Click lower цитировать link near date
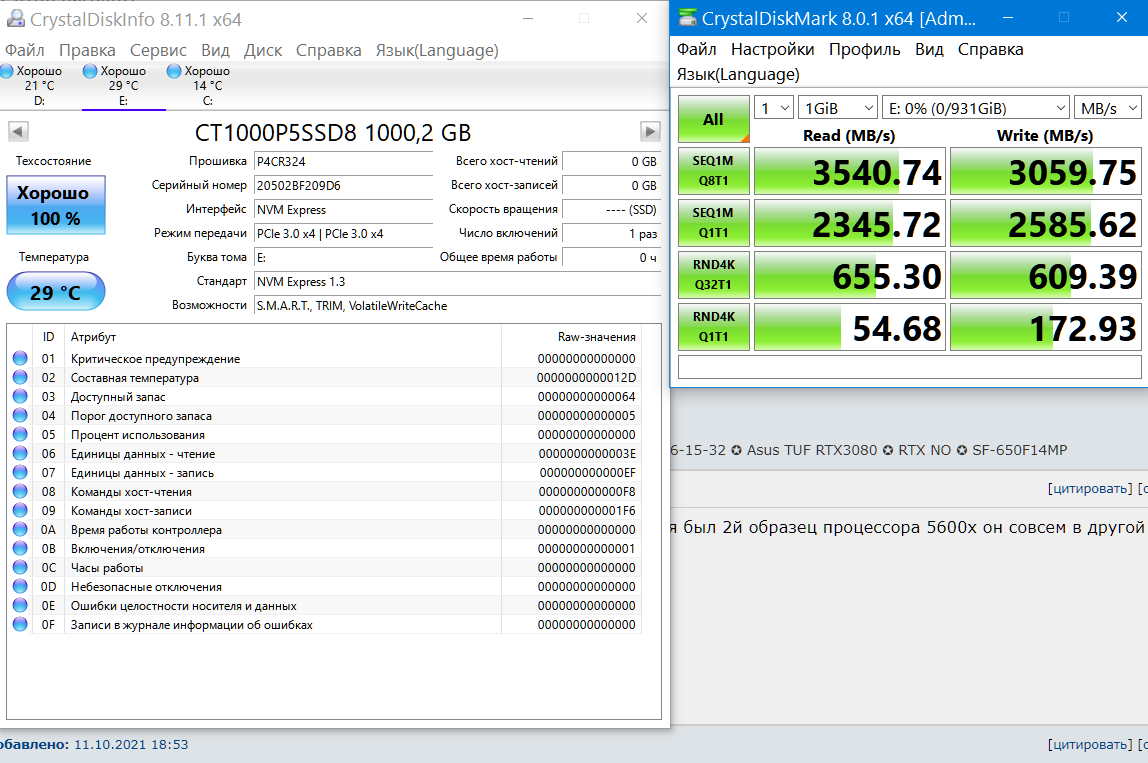 click(1090, 745)
